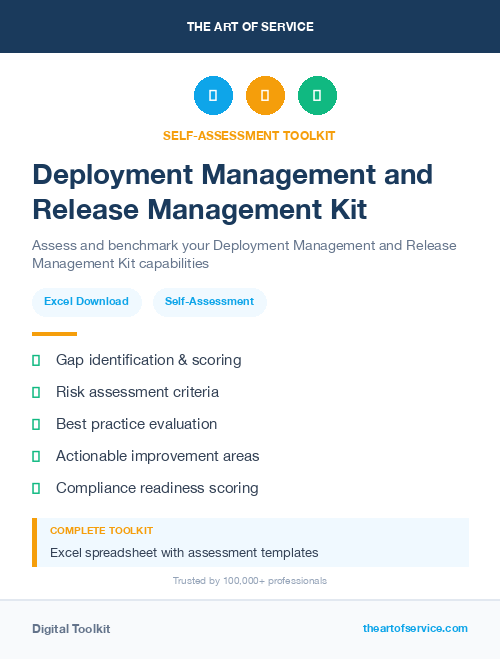The image size is (500, 659).
Task: Click the Self-Assessment pill button
Action: (210, 302)
